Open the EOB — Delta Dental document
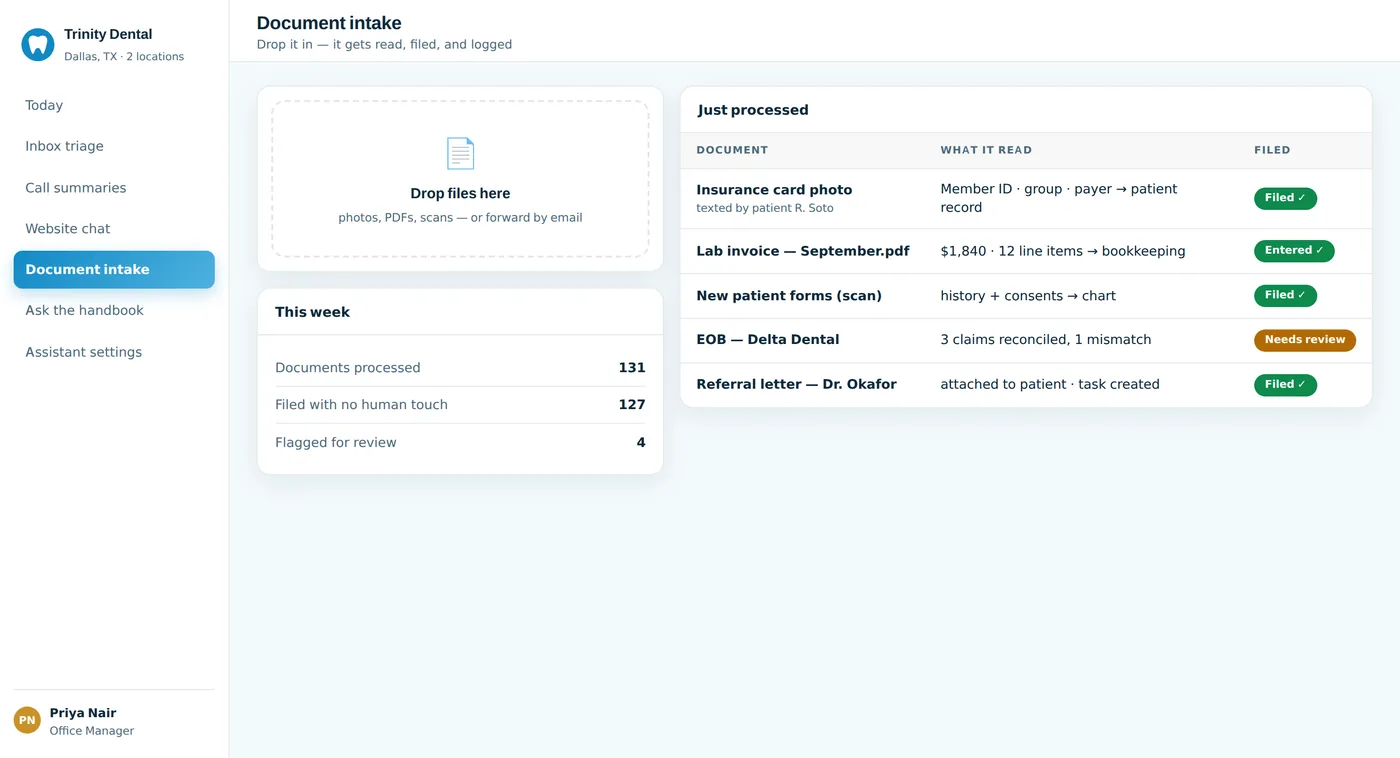This screenshot has width=1400, height=758. pos(768,340)
